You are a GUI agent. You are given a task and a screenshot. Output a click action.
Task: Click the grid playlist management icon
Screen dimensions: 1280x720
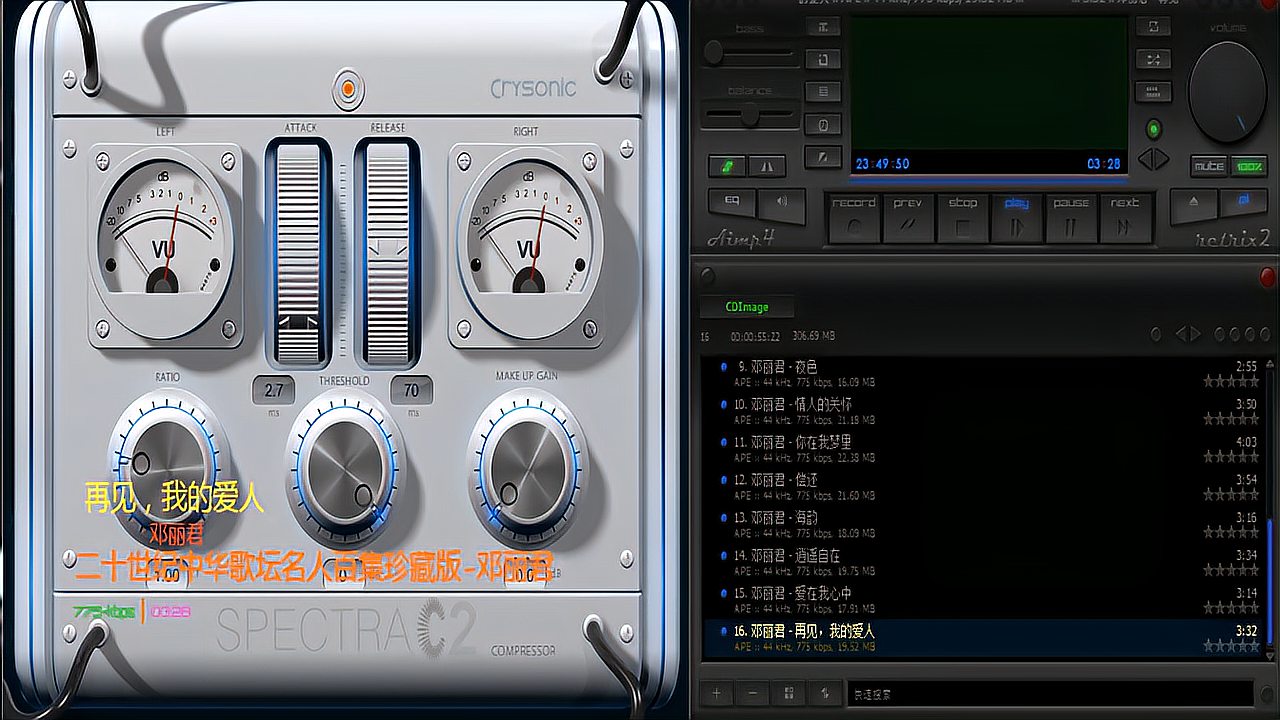click(789, 693)
